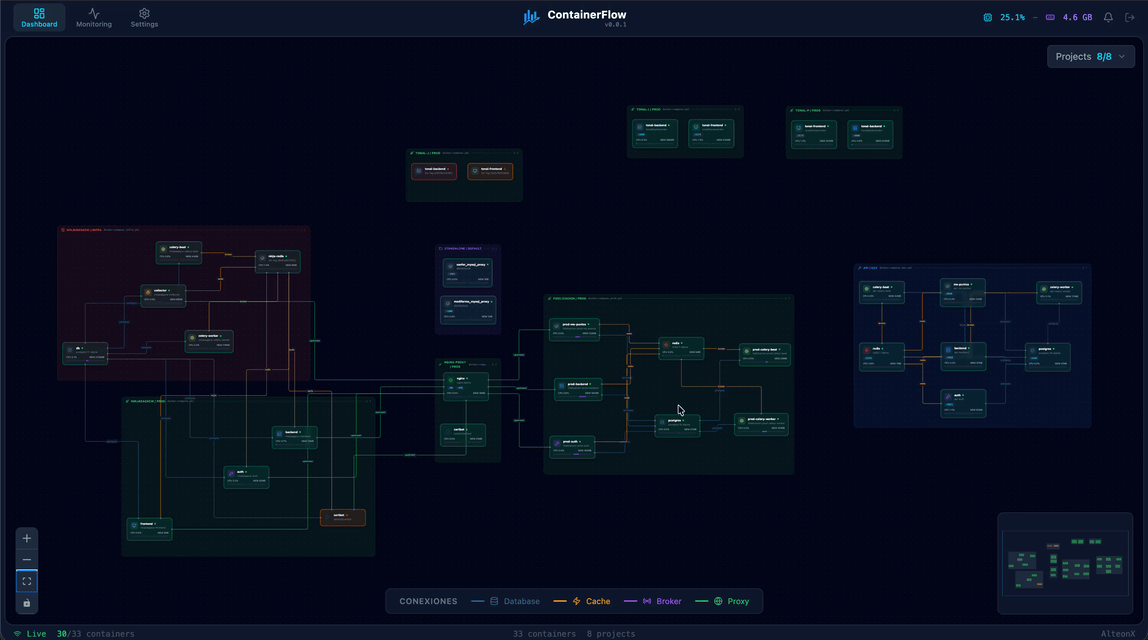Click the logout icon
Viewport: 1148px width, 640px height.
tap(1130, 18)
